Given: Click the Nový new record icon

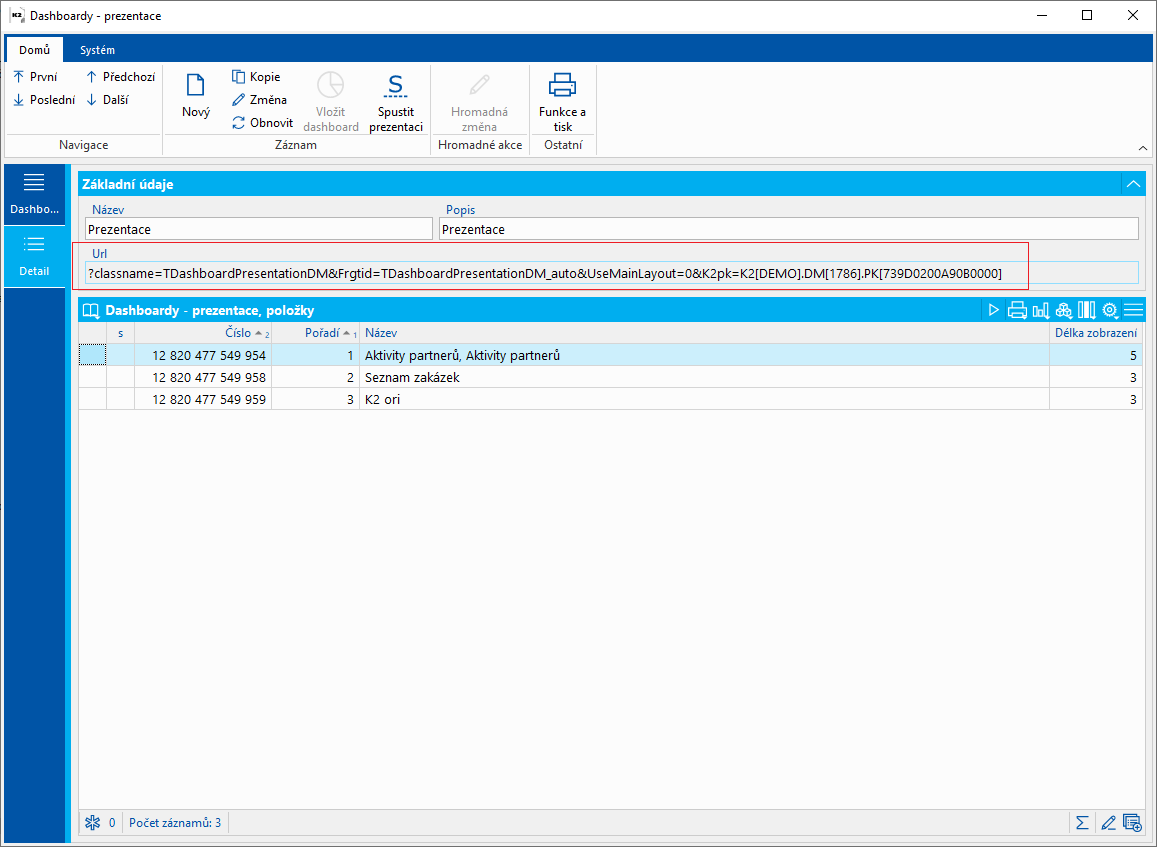Looking at the screenshot, I should point(196,87).
